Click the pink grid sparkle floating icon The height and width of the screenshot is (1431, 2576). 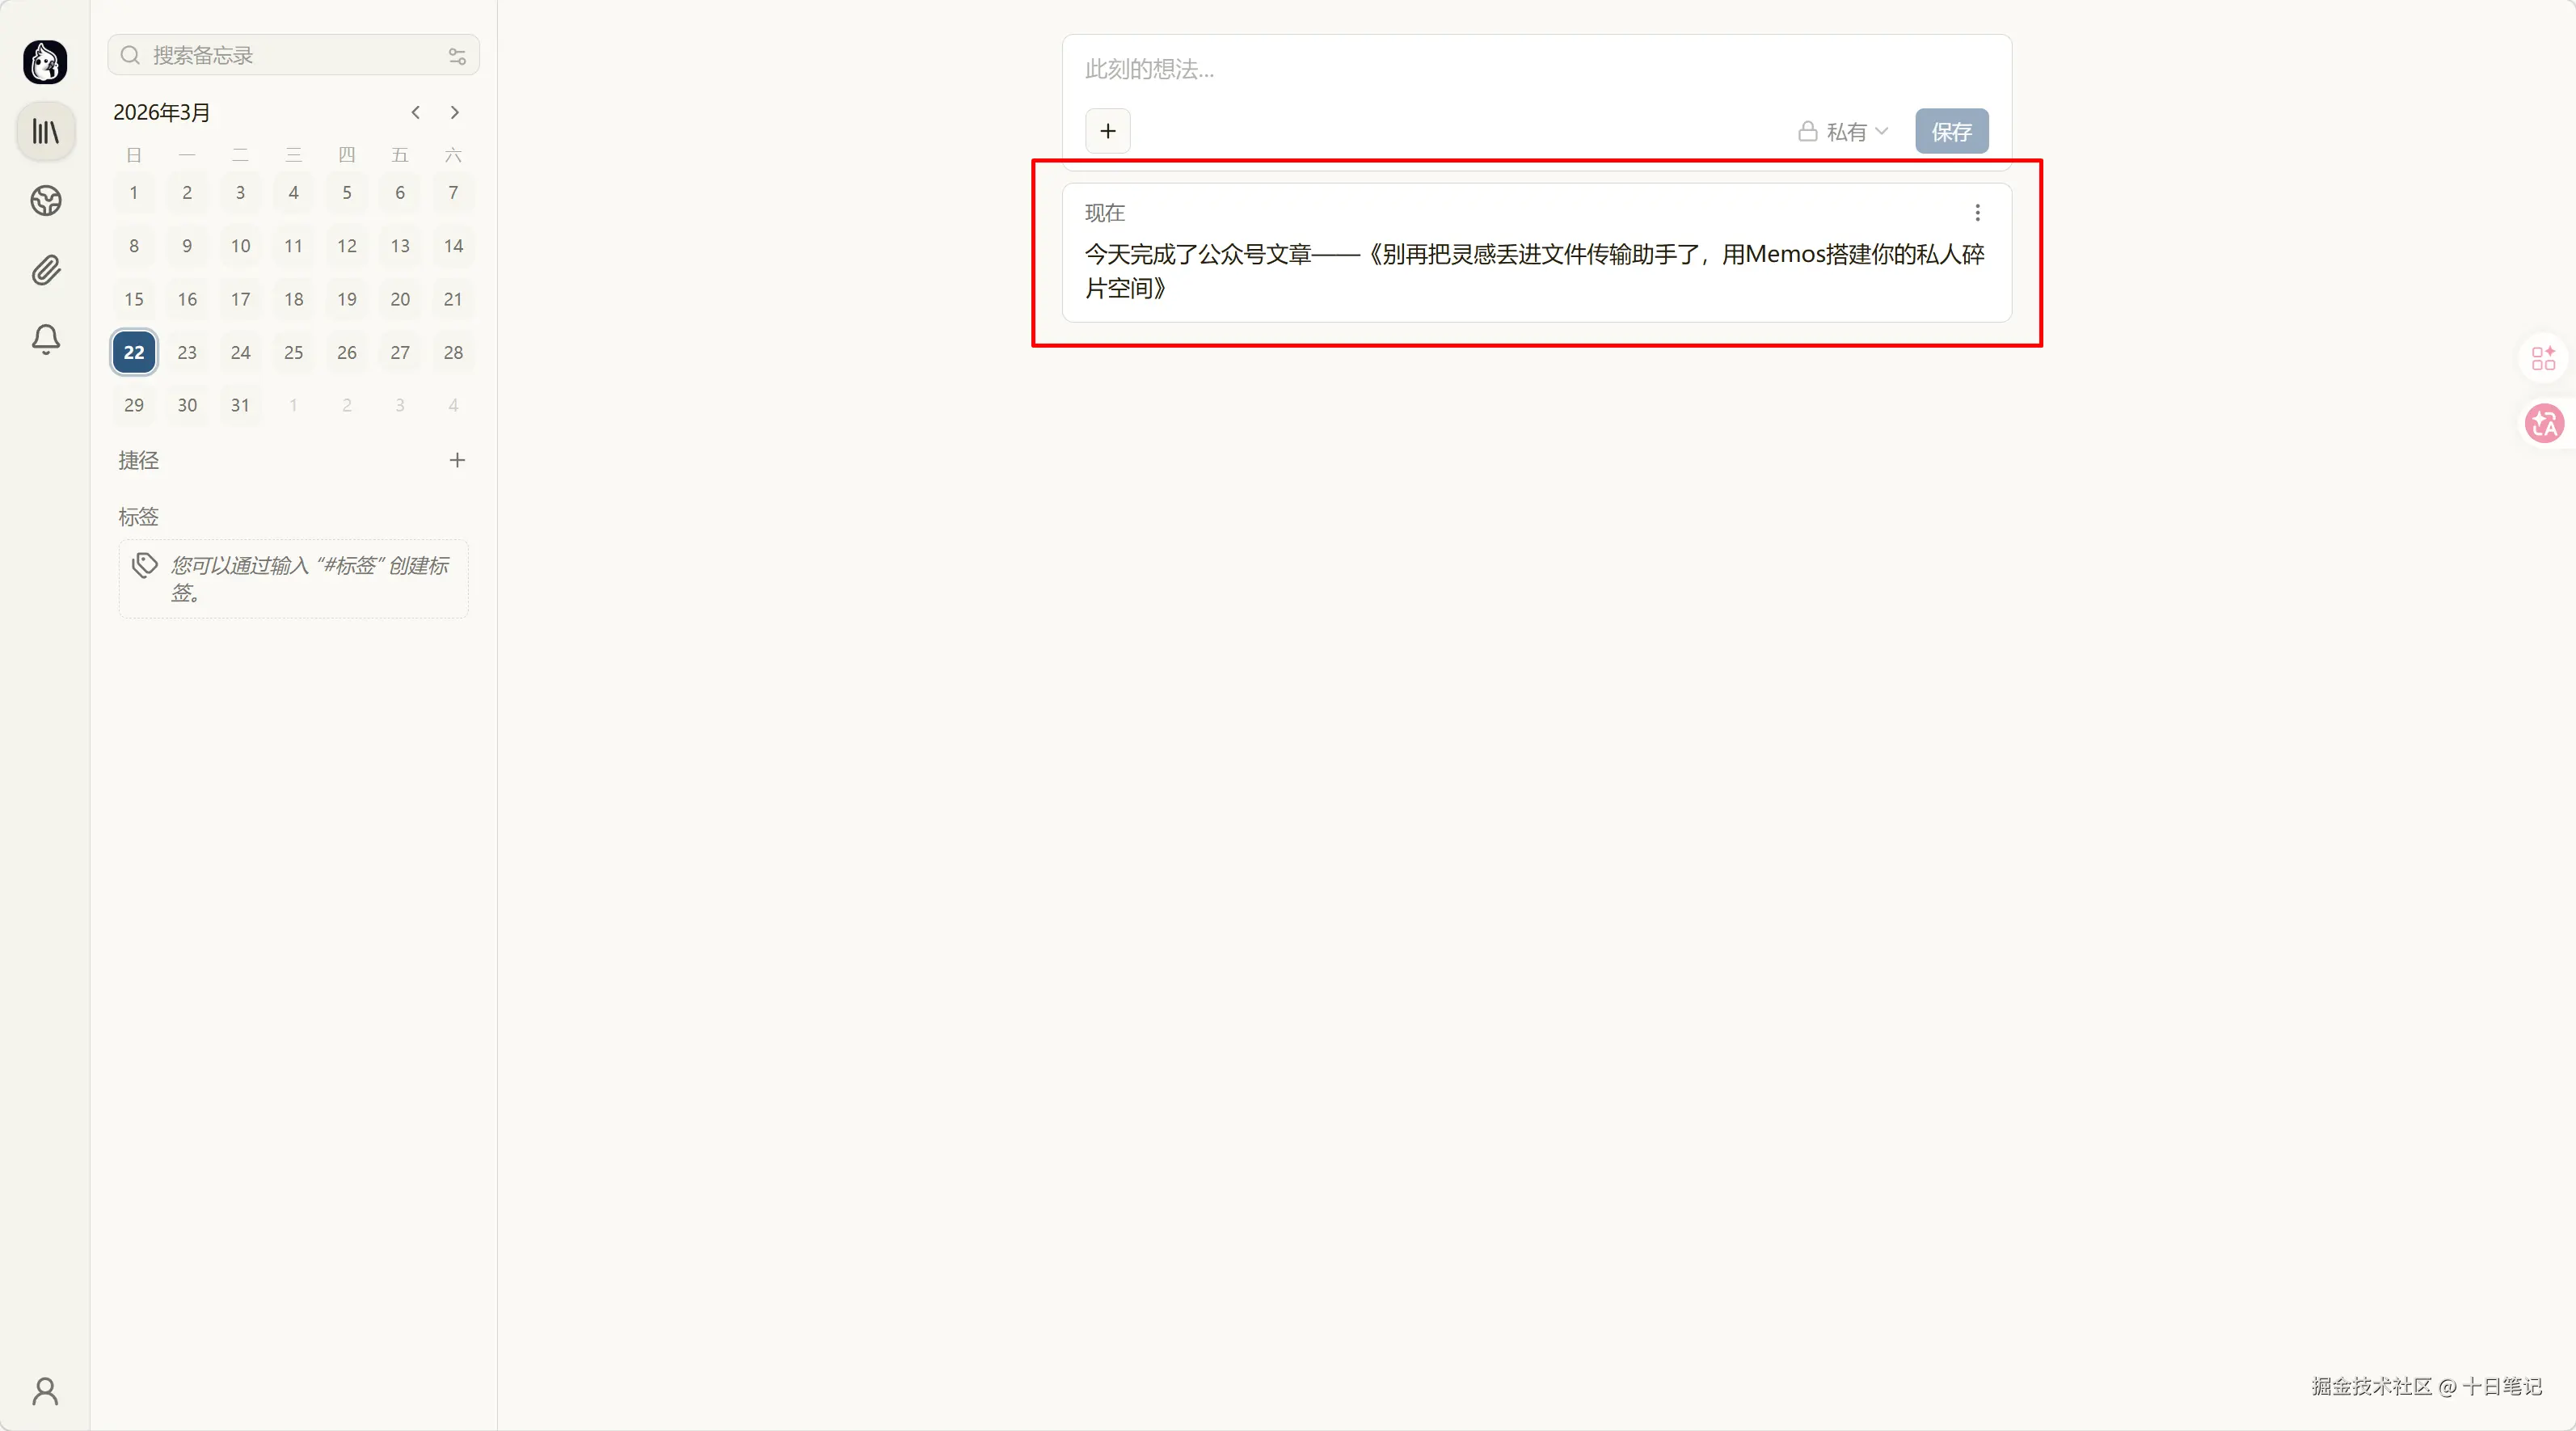[x=2543, y=358]
